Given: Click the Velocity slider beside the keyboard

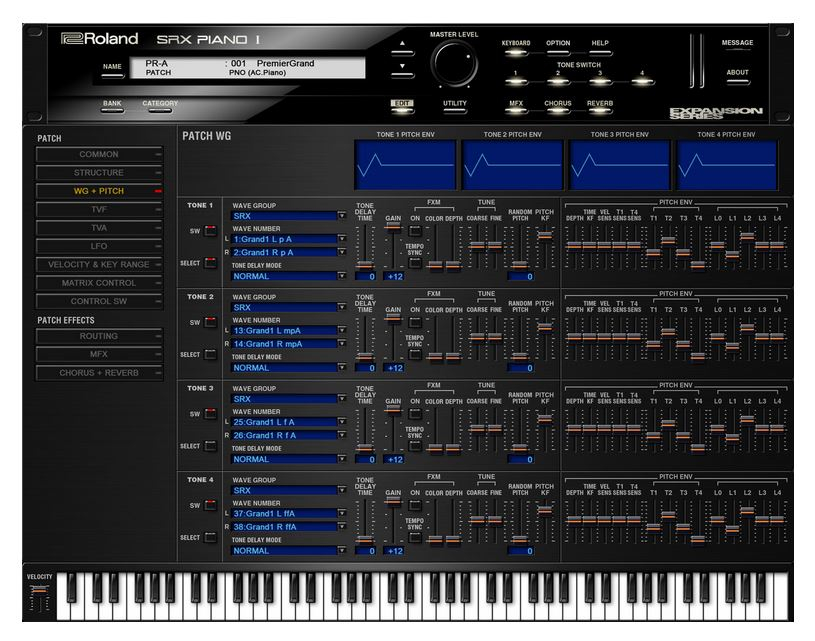Looking at the screenshot, I should click(40, 590).
